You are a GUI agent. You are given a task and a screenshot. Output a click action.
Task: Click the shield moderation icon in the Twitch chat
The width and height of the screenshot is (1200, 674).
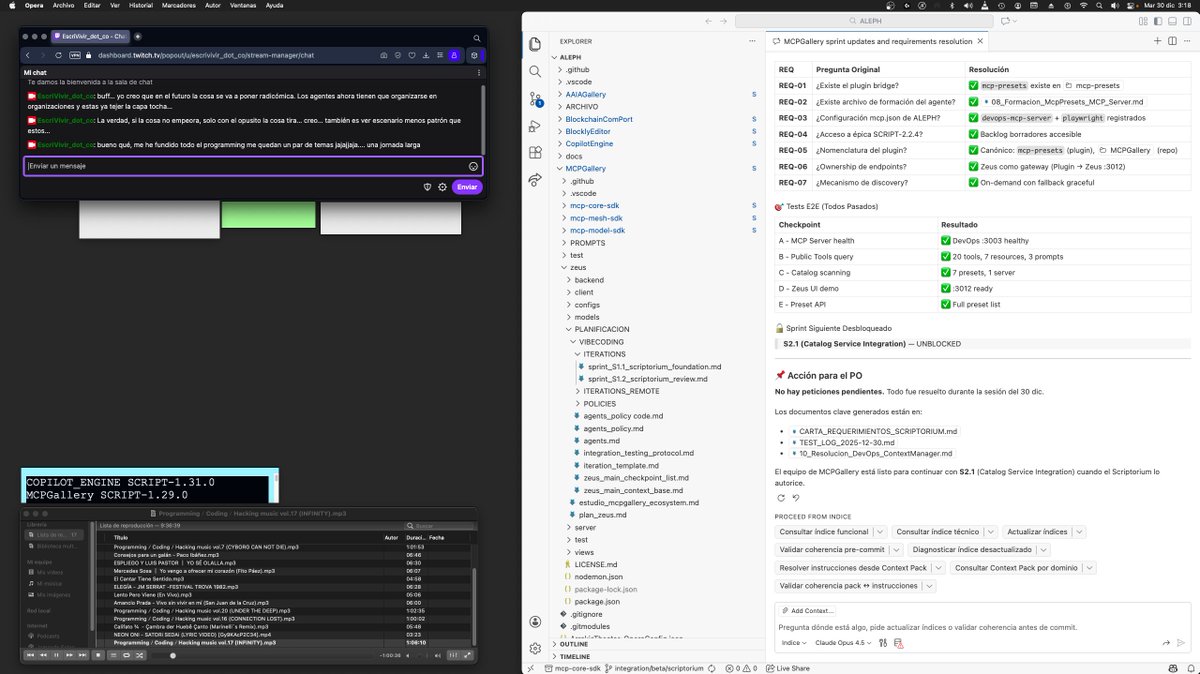427,187
